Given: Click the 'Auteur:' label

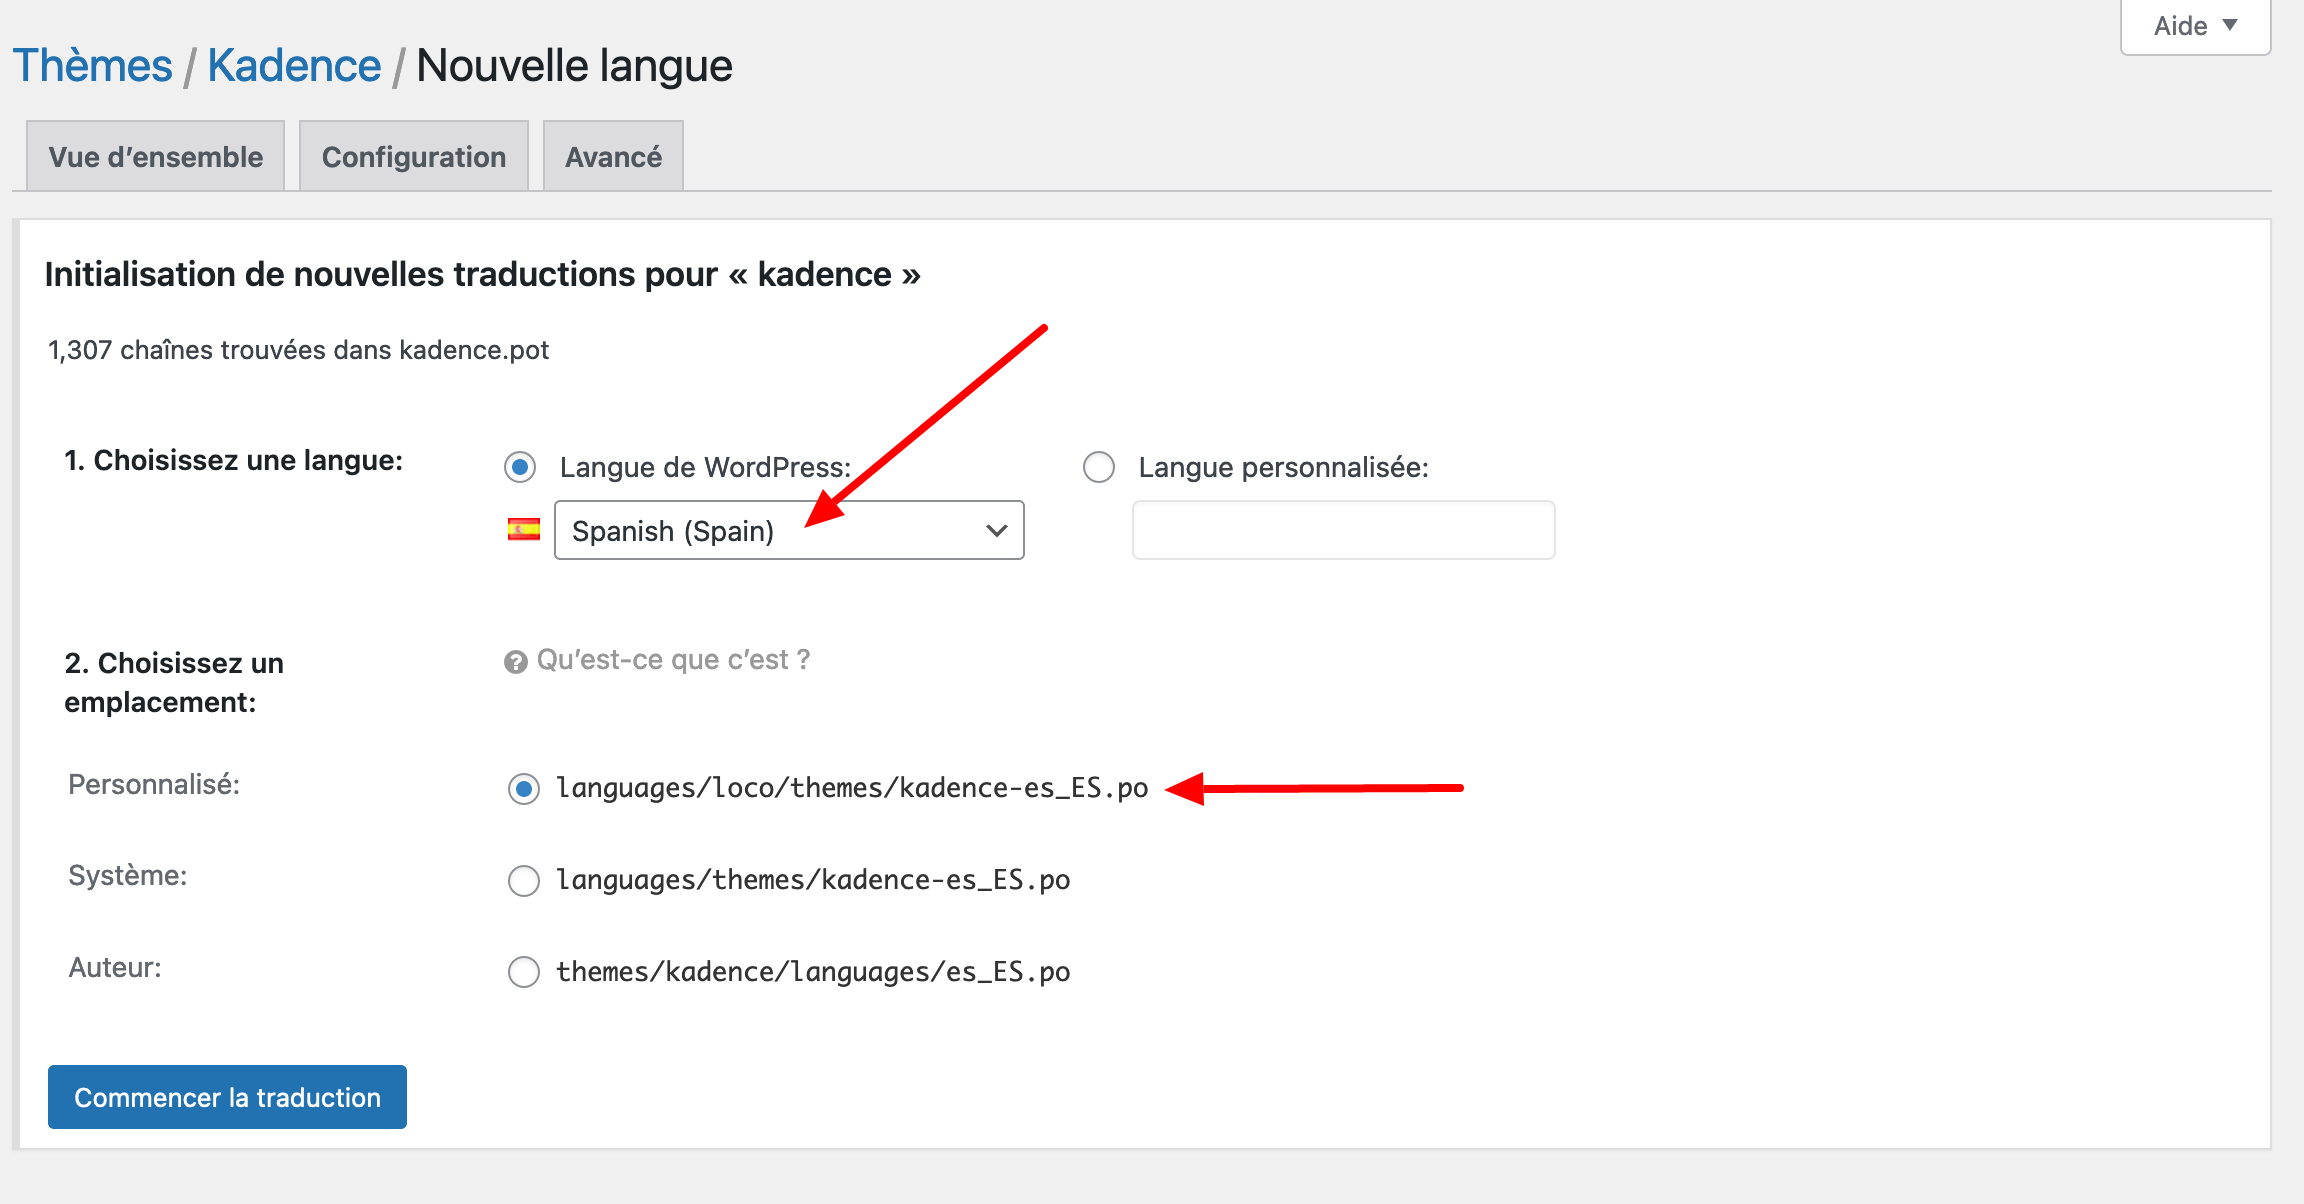Looking at the screenshot, I should point(115,967).
